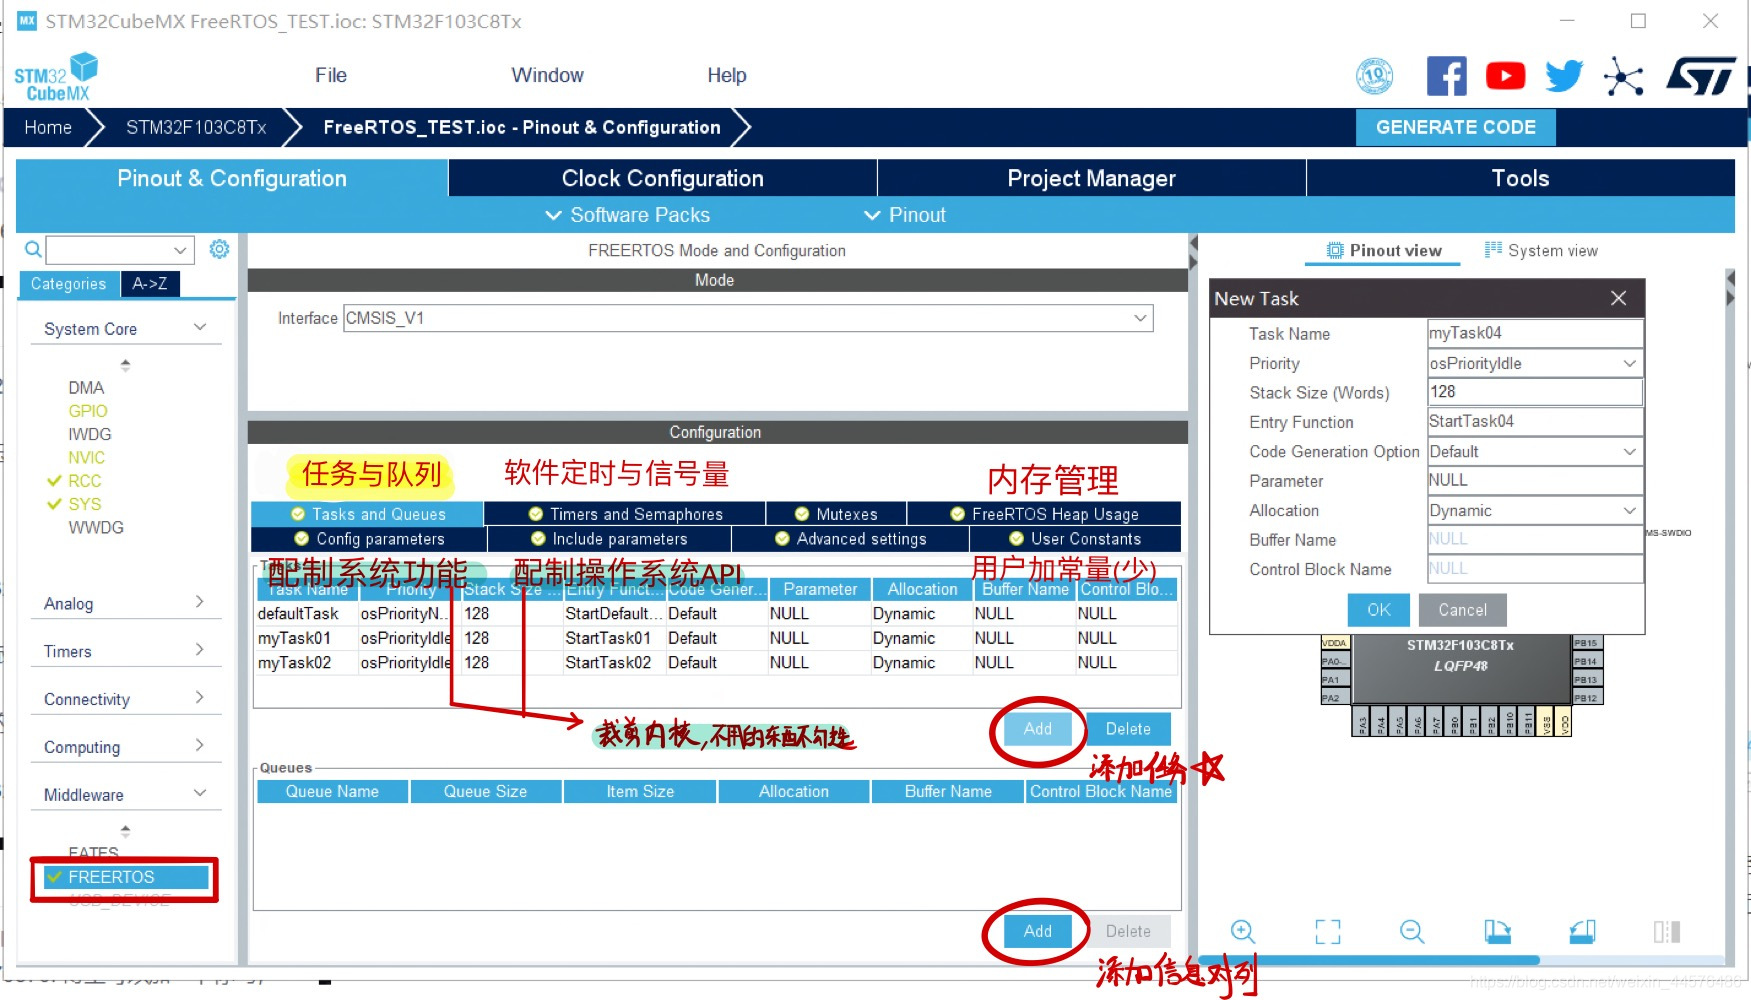Viewport: 1751px width, 1000px height.
Task: Switch to Clock Configuration tab
Action: click(x=662, y=178)
